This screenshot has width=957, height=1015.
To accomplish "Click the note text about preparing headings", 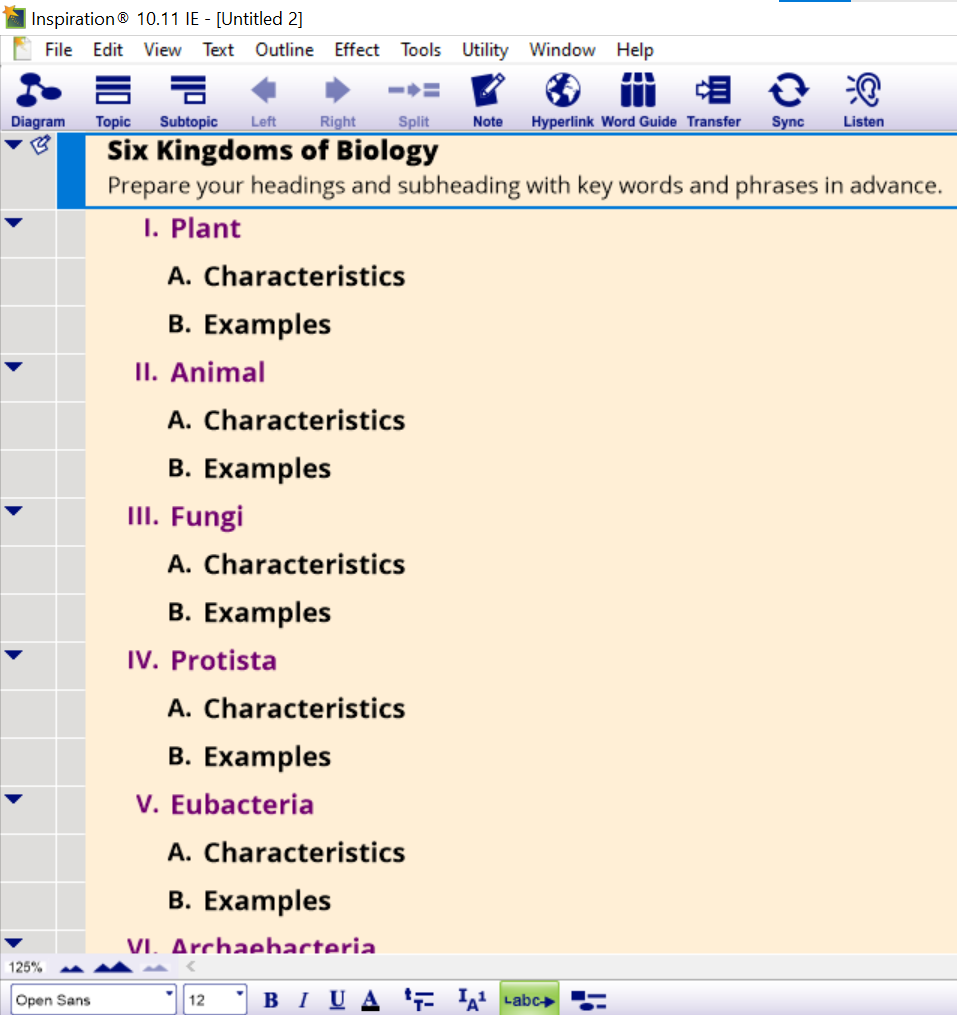I will point(524,186).
